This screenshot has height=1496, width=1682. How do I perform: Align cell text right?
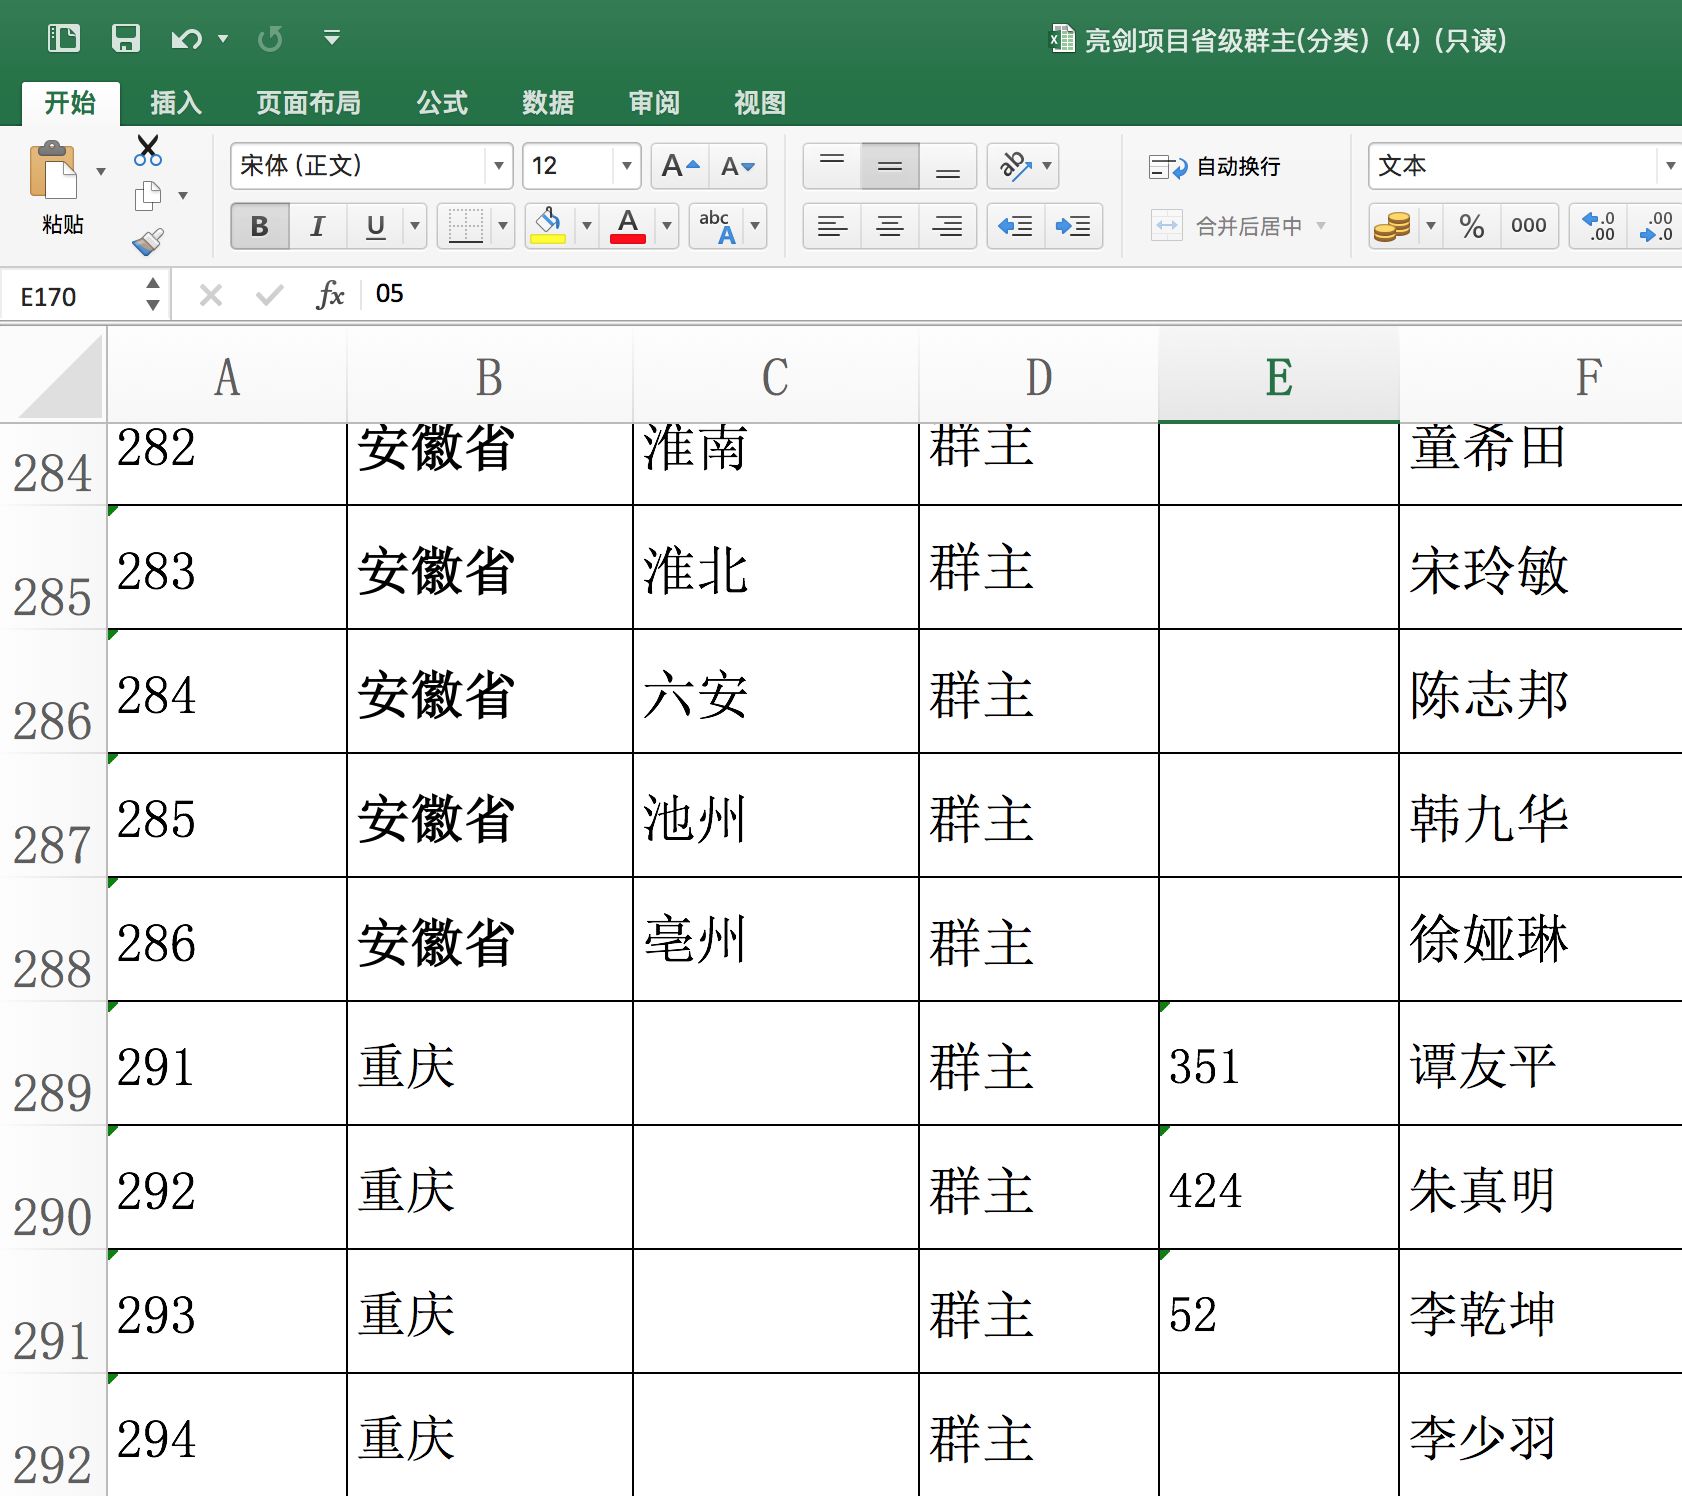(948, 226)
